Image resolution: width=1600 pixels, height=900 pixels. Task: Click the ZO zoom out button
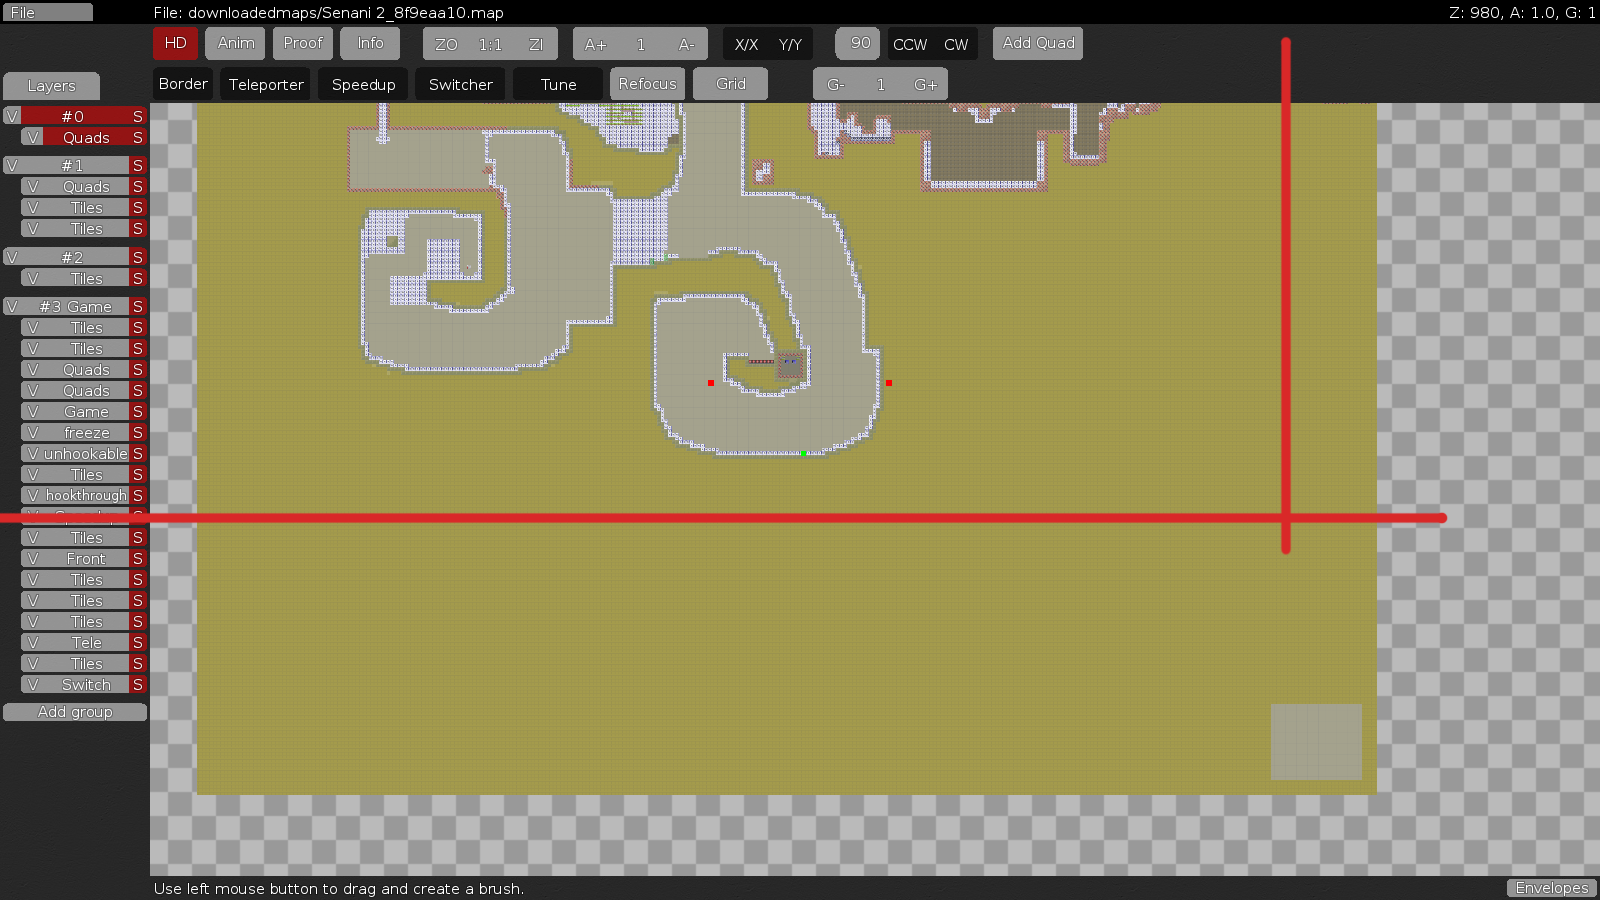tap(446, 44)
